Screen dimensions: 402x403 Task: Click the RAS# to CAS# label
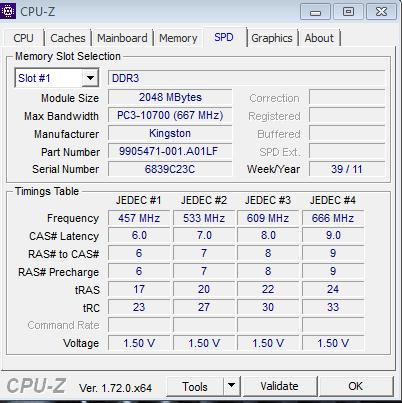click(63, 254)
